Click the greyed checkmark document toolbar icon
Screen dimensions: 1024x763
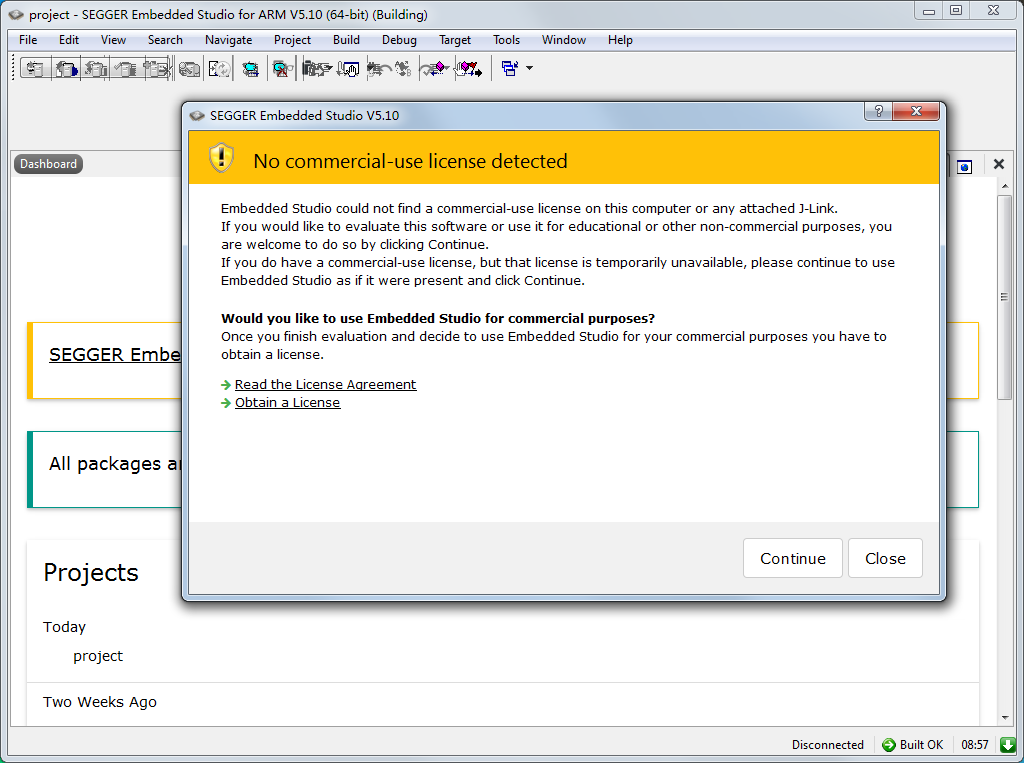coord(125,69)
